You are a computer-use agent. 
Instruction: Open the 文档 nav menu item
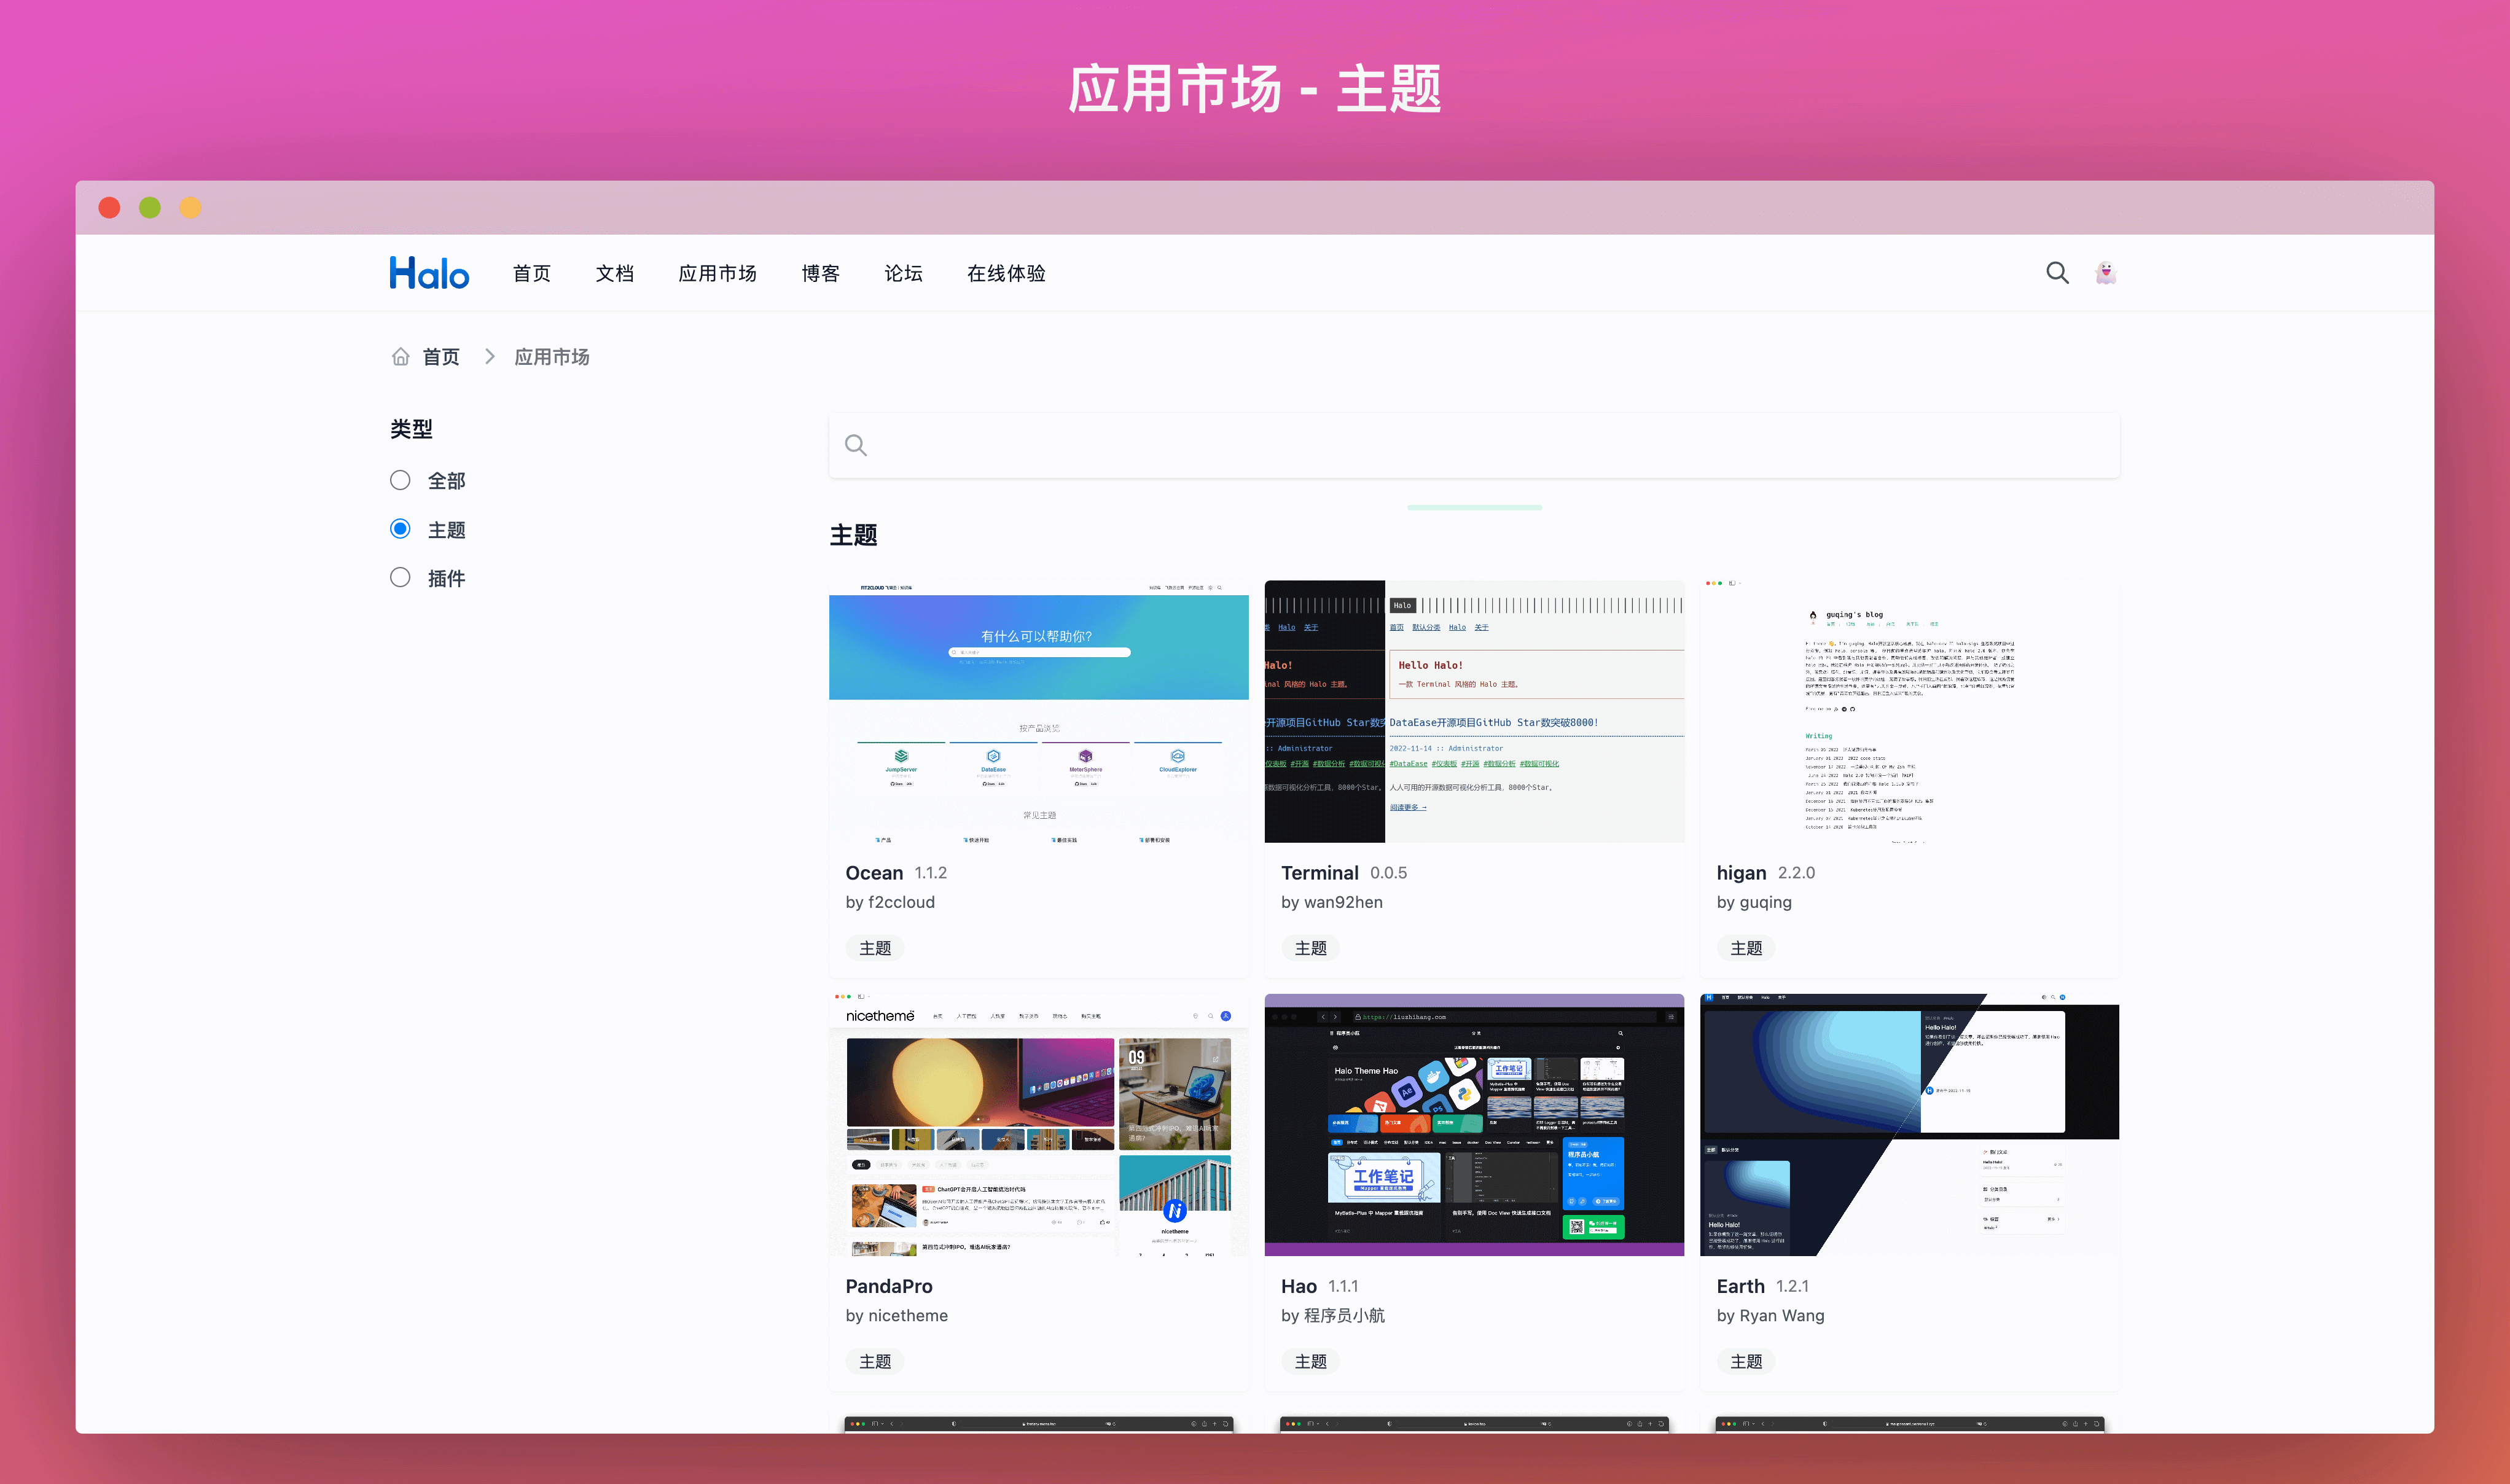pyautogui.click(x=614, y=273)
